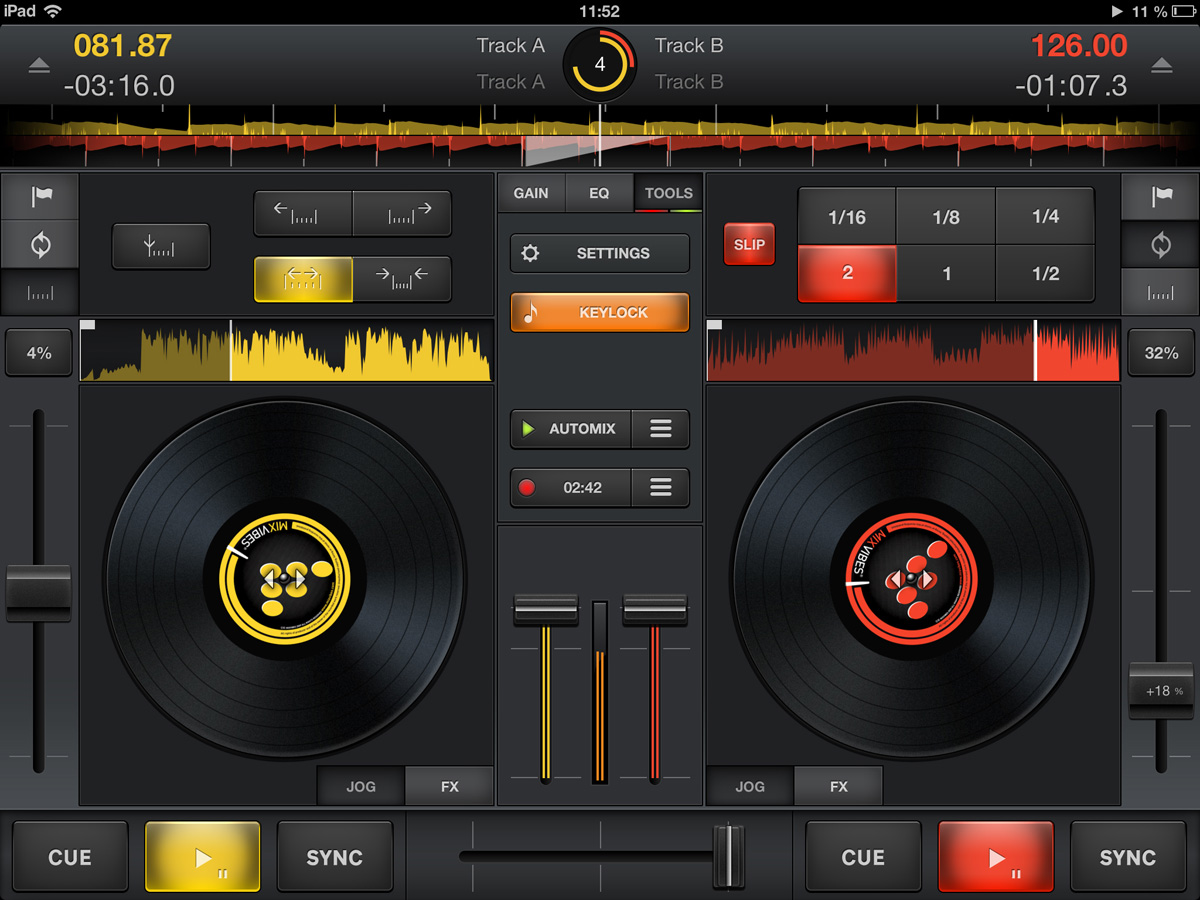Click right remaining time -01:07.3
Screen dimensions: 1200x900
point(1071,86)
